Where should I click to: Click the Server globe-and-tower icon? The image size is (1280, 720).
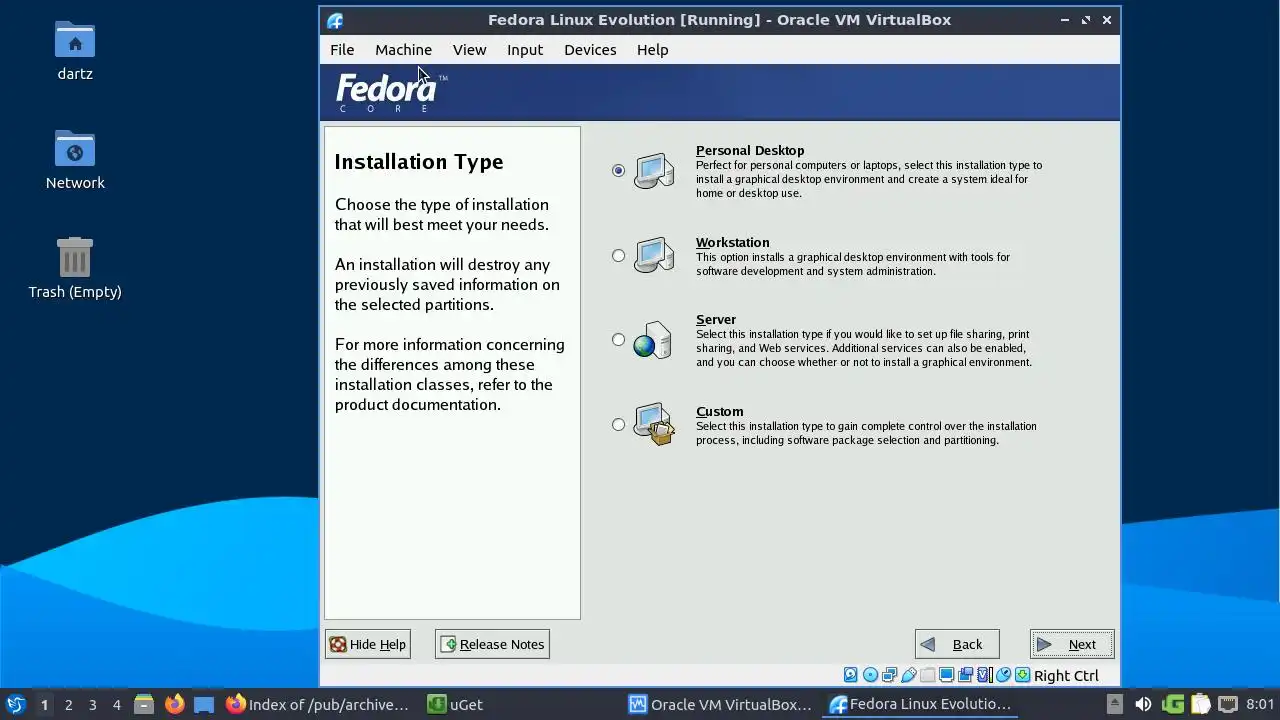click(653, 340)
